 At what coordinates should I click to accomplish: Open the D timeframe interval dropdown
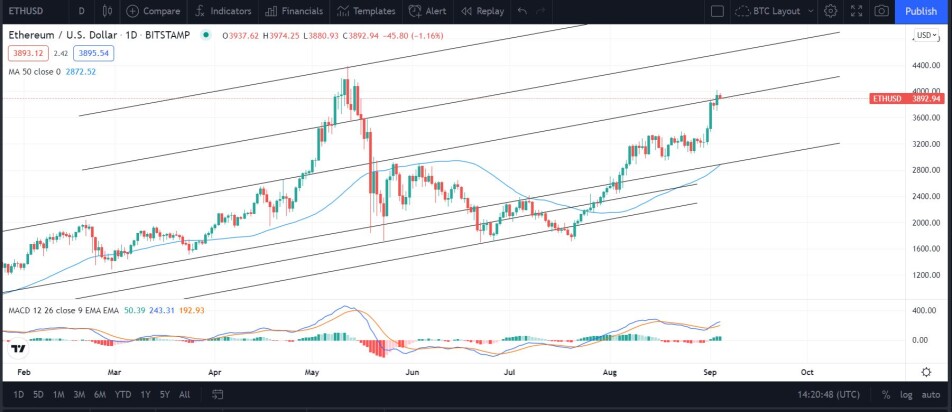point(81,11)
